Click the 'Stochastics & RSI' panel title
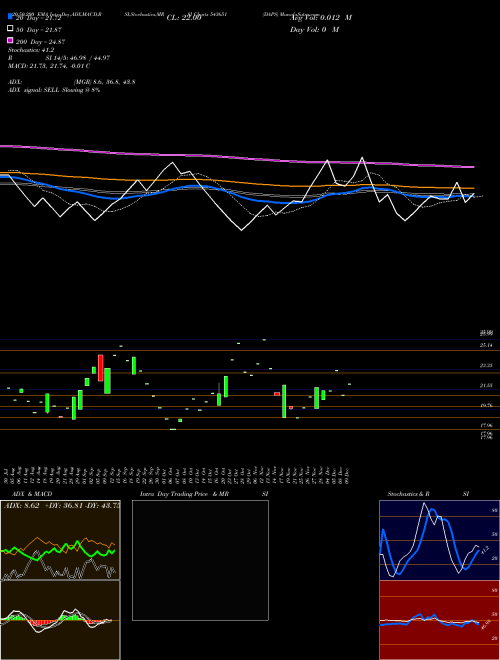 [x=428, y=494]
